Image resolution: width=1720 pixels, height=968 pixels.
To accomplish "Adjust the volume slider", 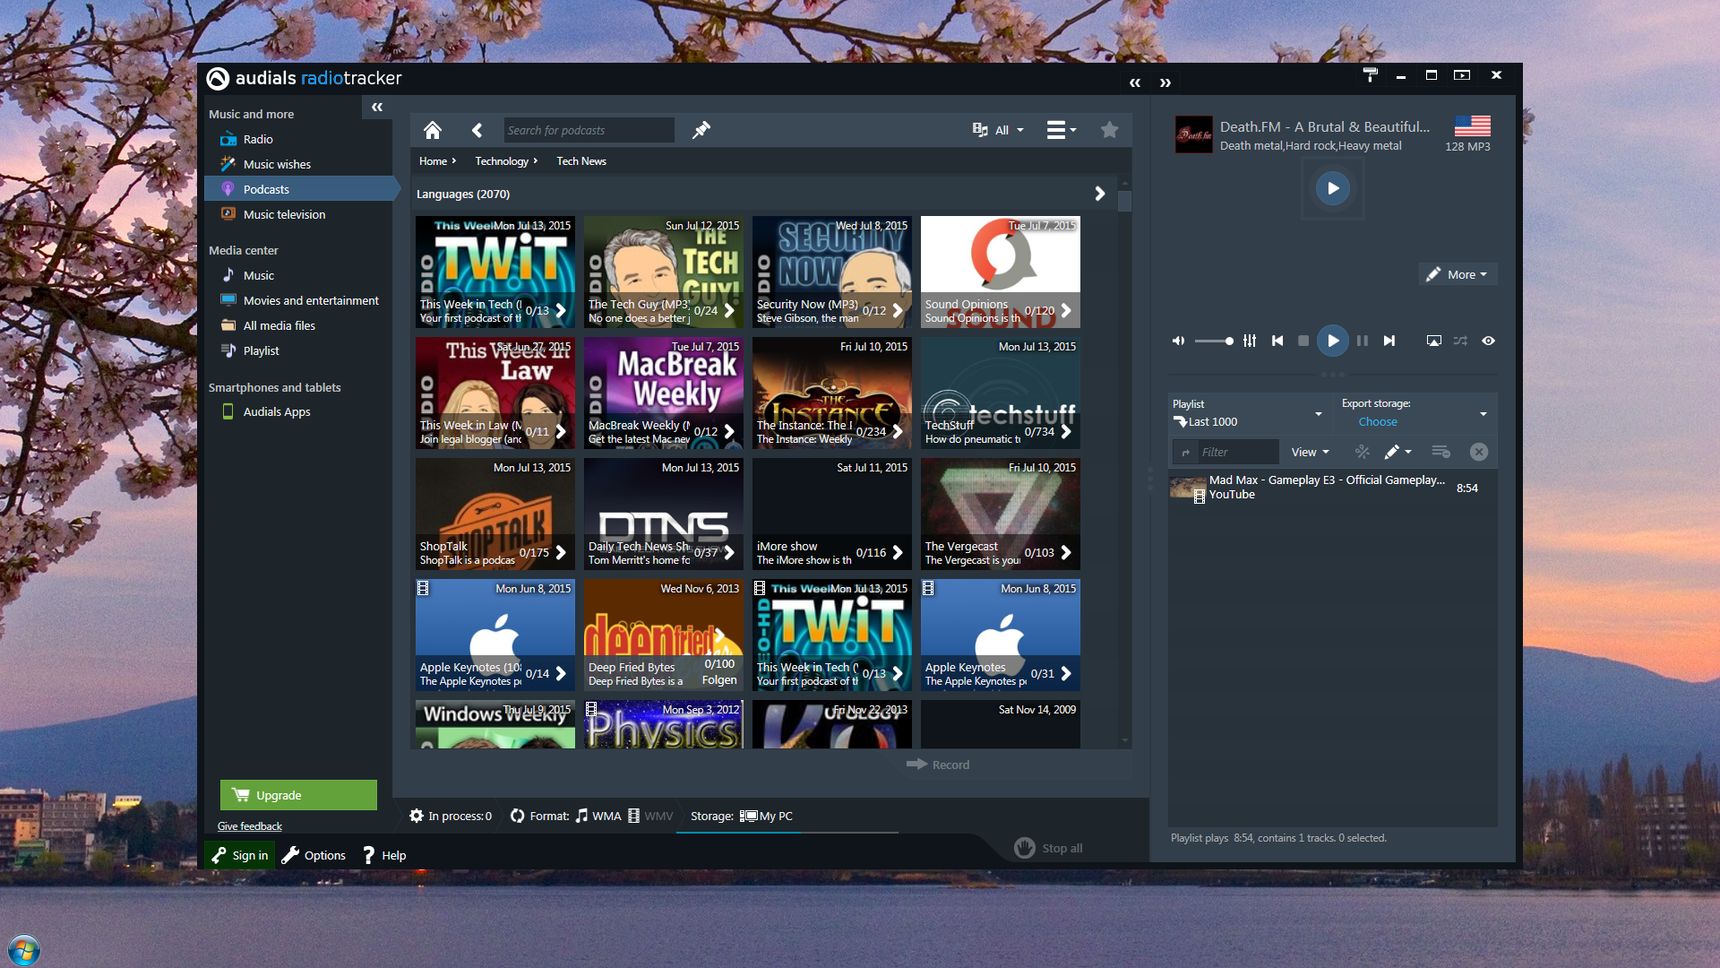I will pos(1214,341).
